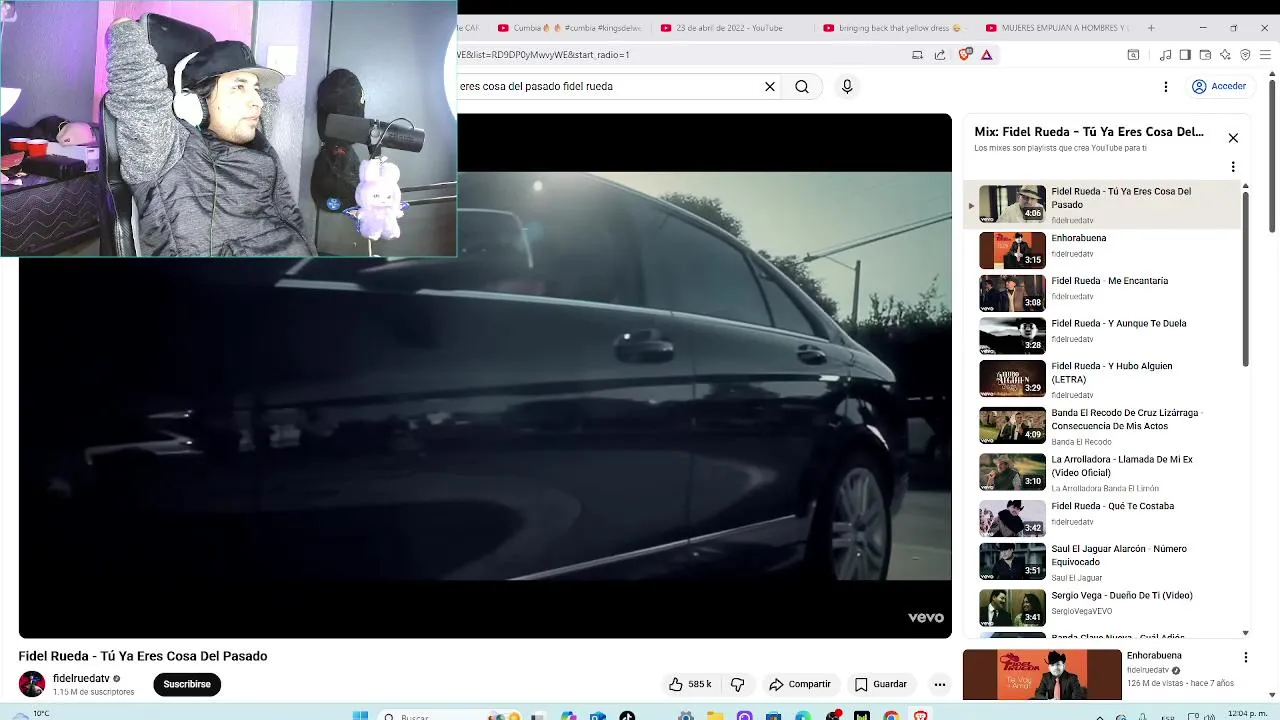This screenshot has width=1280, height=720.
Task: Open YouTube settings three-dot menu
Action: 1165,87
